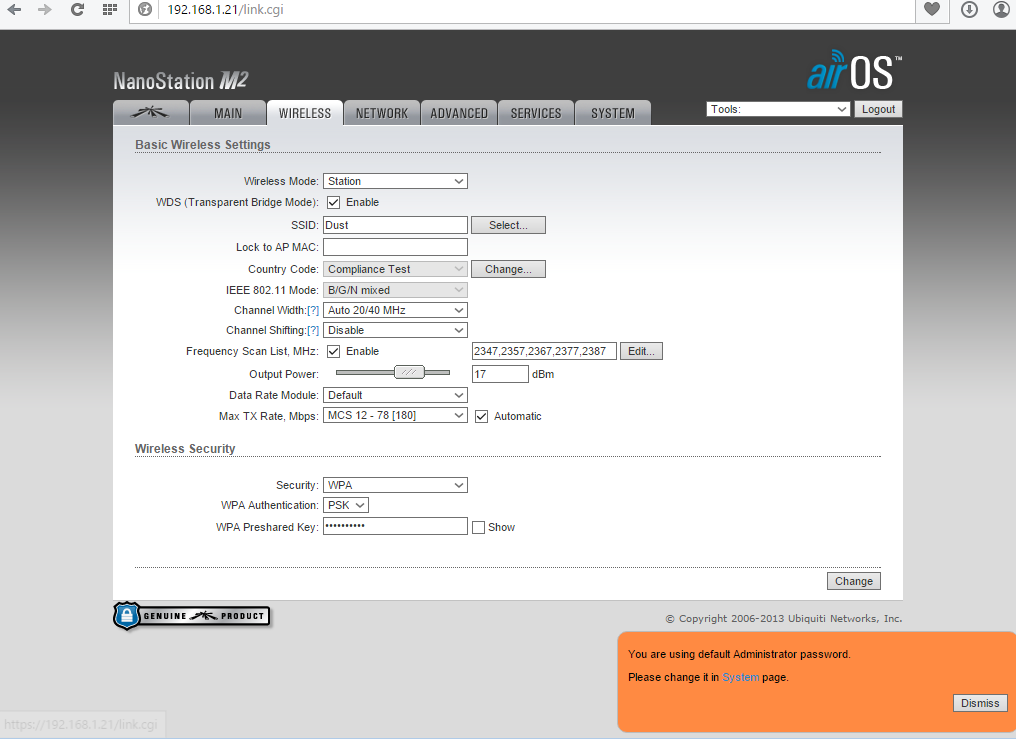1016x739 pixels.
Task: Click the Output Power slider handle
Action: click(410, 372)
